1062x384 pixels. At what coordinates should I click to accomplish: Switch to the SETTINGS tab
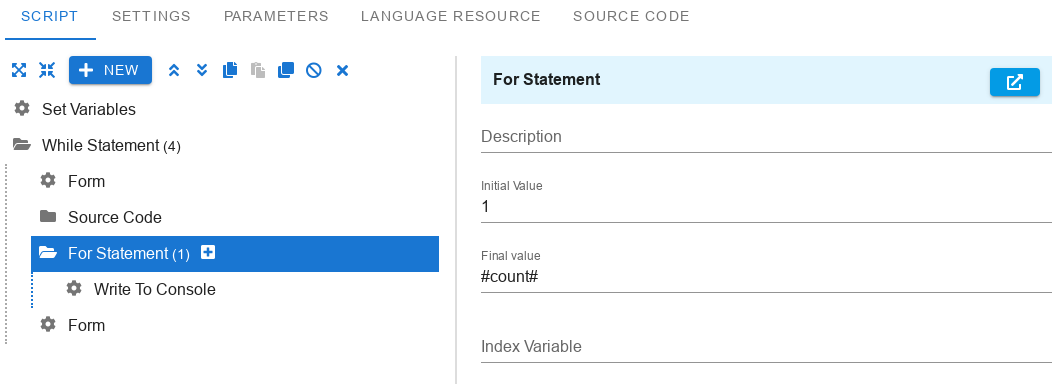pos(151,16)
